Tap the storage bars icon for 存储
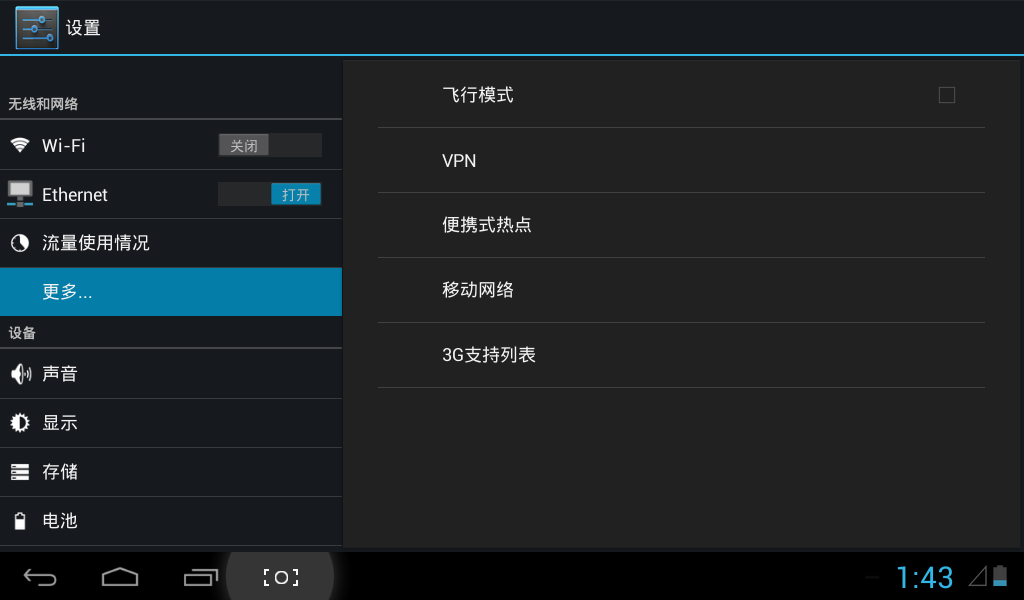Viewport: 1024px width, 600px height. click(20, 471)
